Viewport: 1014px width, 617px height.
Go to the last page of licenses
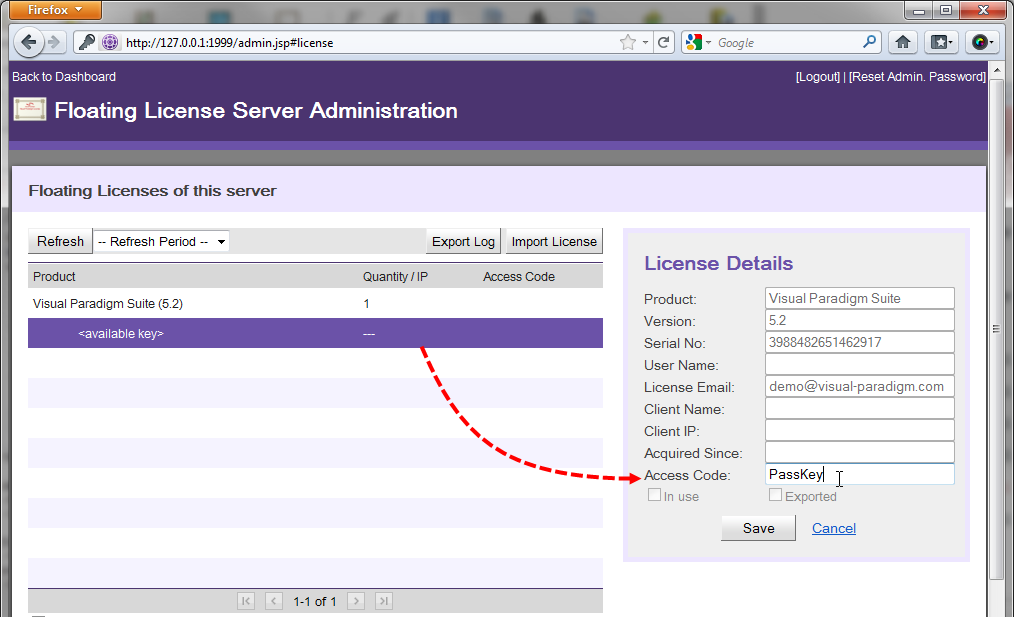pos(383,601)
